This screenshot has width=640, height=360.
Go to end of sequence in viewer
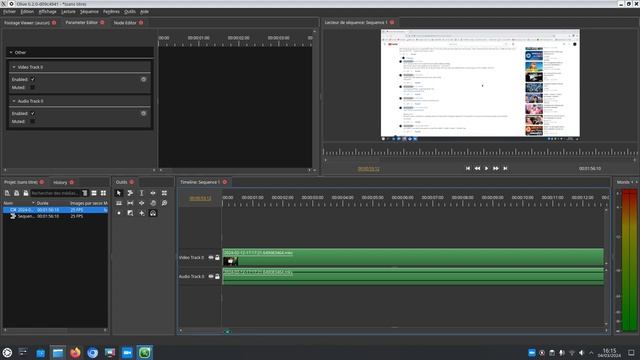click(505, 168)
